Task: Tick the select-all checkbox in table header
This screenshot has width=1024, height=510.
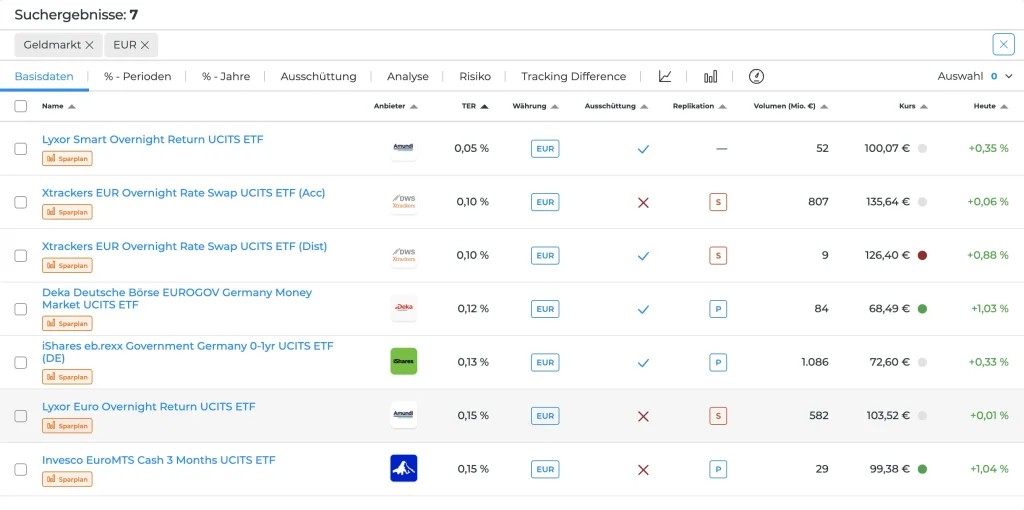Action: (x=21, y=106)
